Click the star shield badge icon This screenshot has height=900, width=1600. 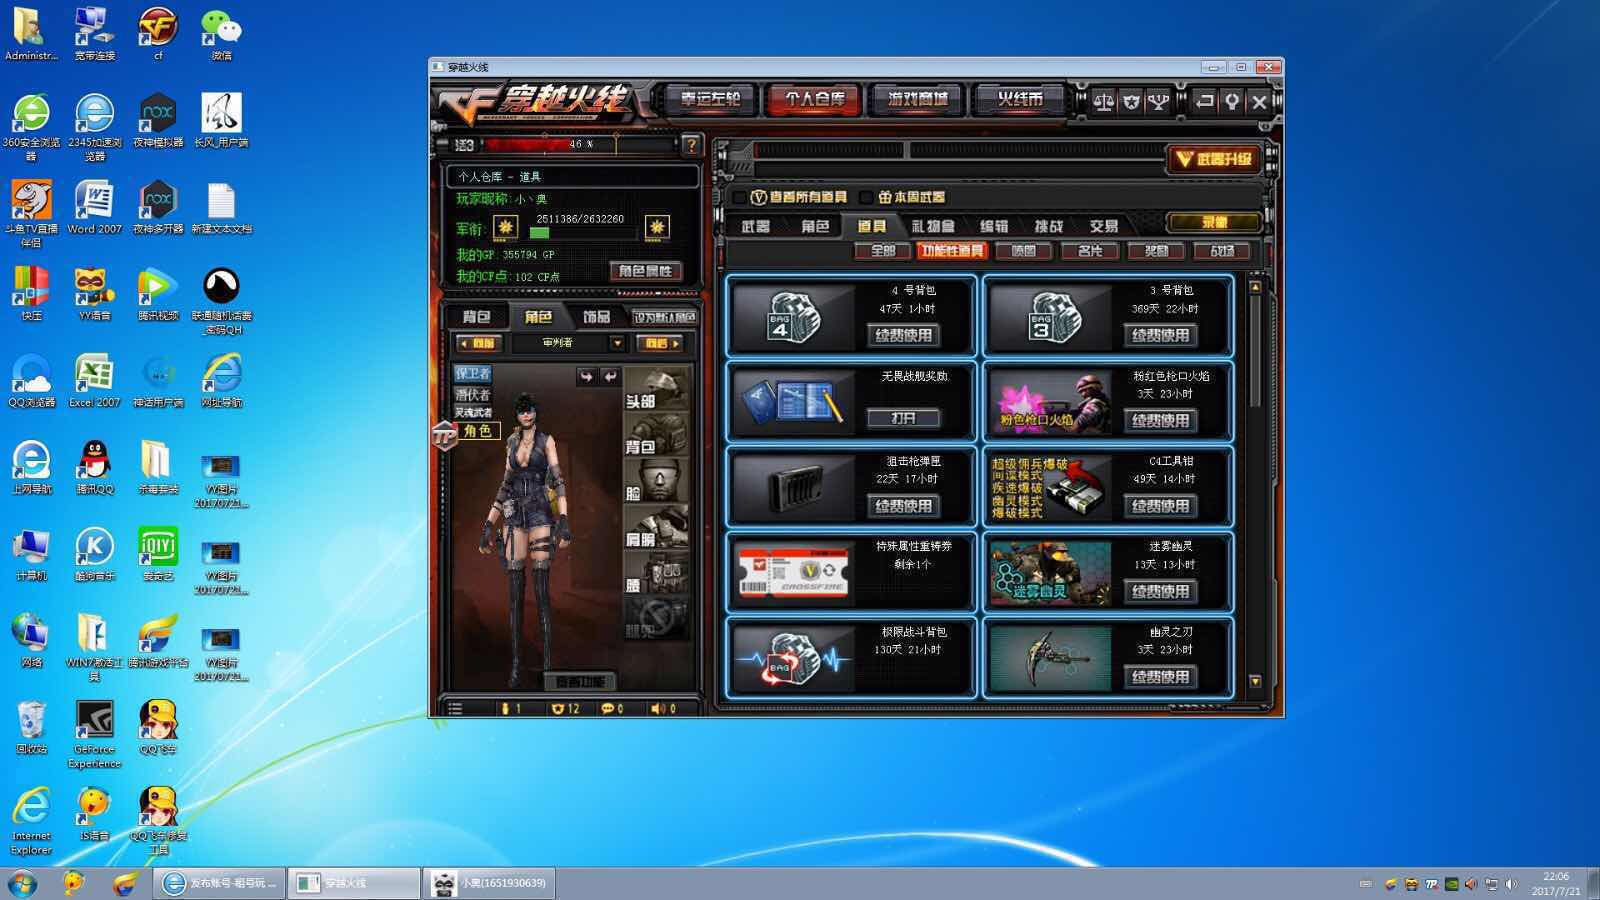[1131, 101]
